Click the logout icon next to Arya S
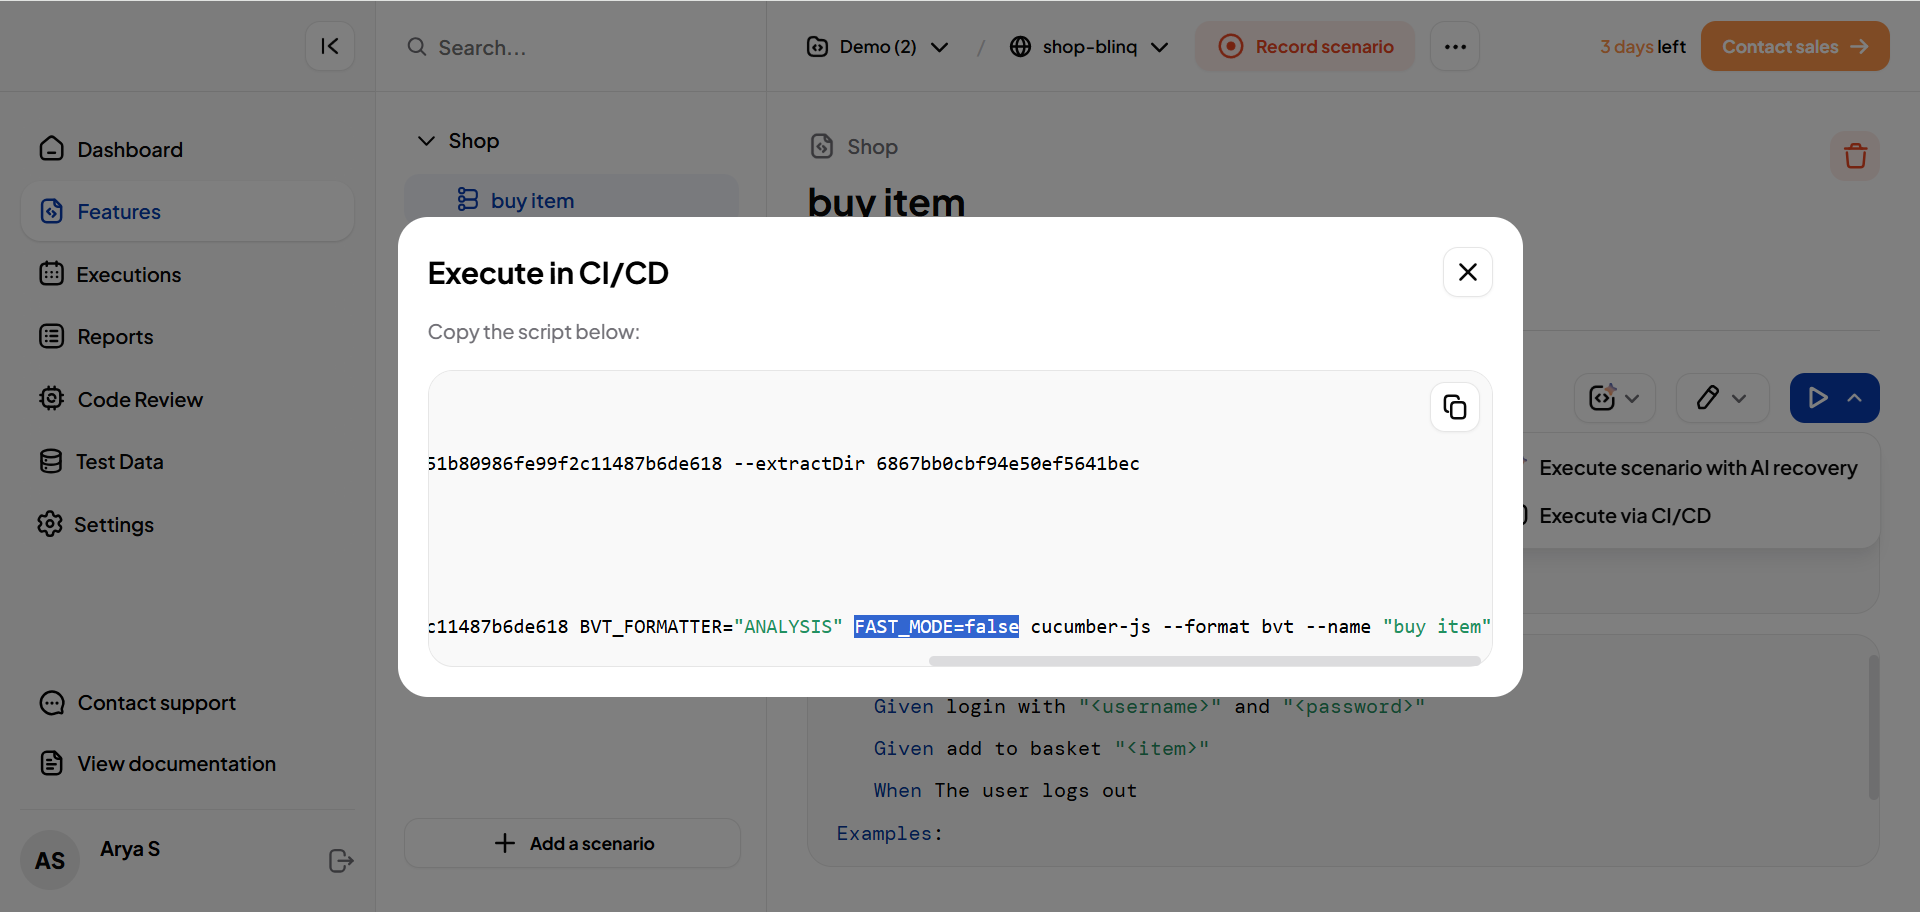1920x912 pixels. pos(341,860)
